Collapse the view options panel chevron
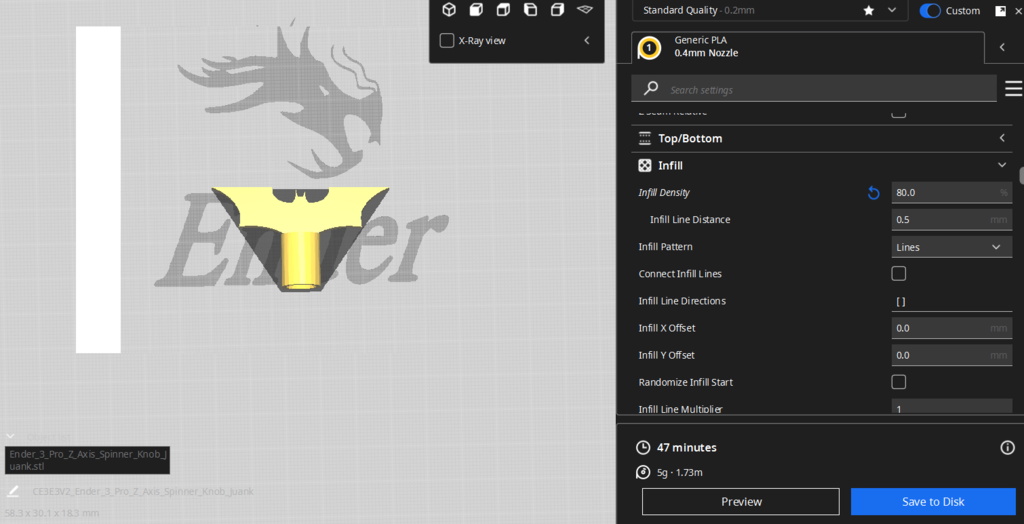This screenshot has height=524, width=1024. click(x=586, y=41)
